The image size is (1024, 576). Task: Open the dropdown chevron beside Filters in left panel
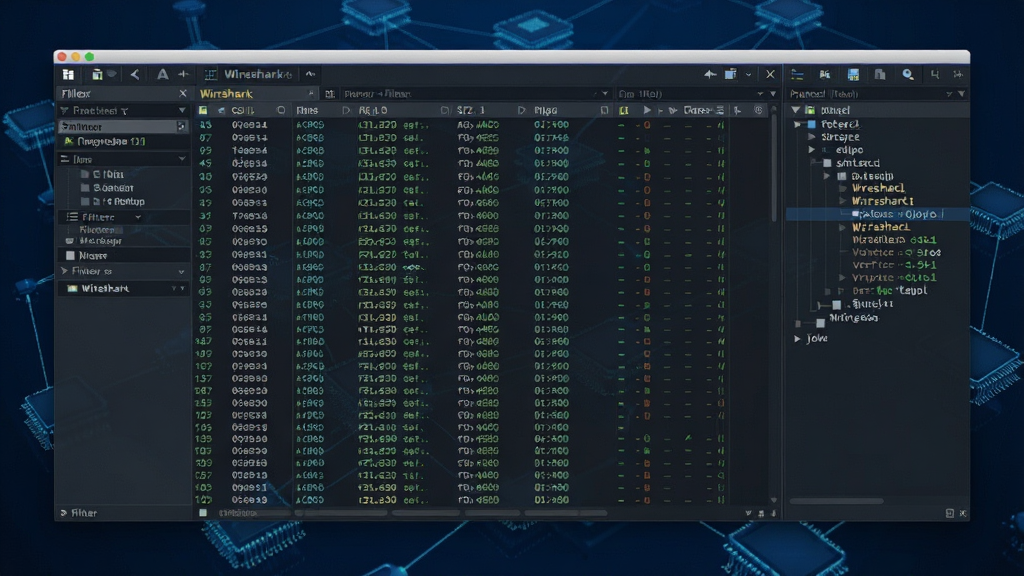tap(138, 217)
